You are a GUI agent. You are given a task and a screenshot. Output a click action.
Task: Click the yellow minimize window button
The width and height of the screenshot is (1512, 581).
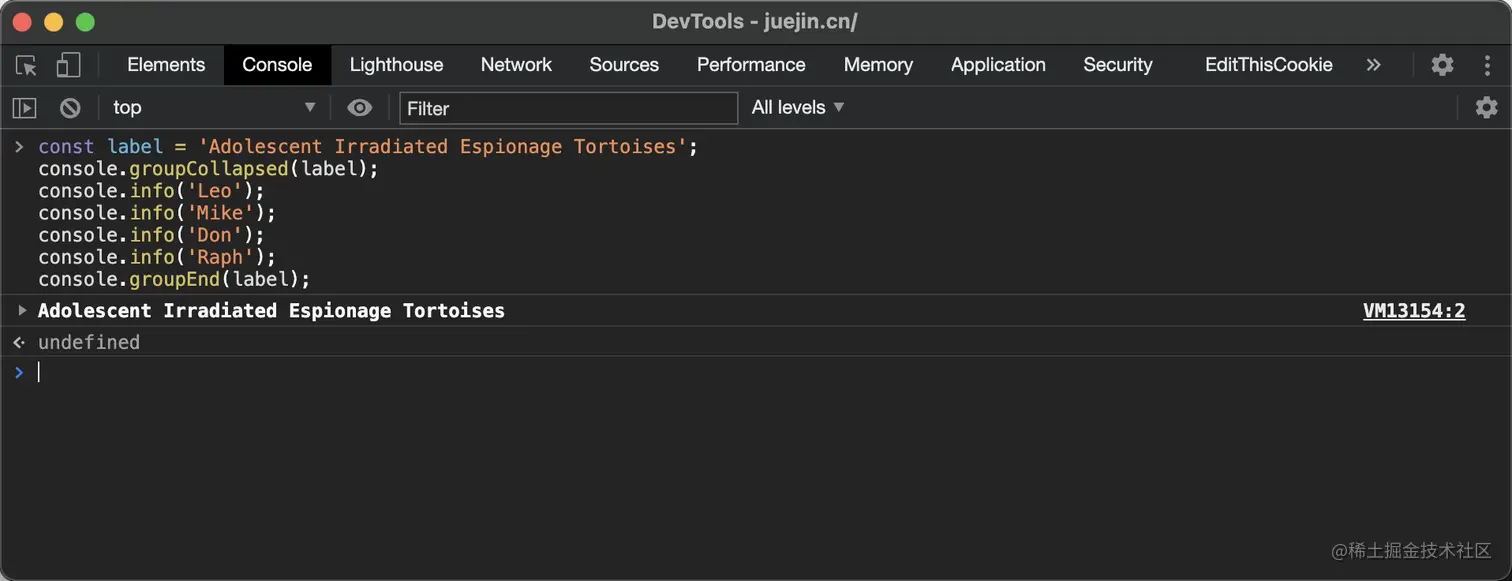click(x=53, y=21)
